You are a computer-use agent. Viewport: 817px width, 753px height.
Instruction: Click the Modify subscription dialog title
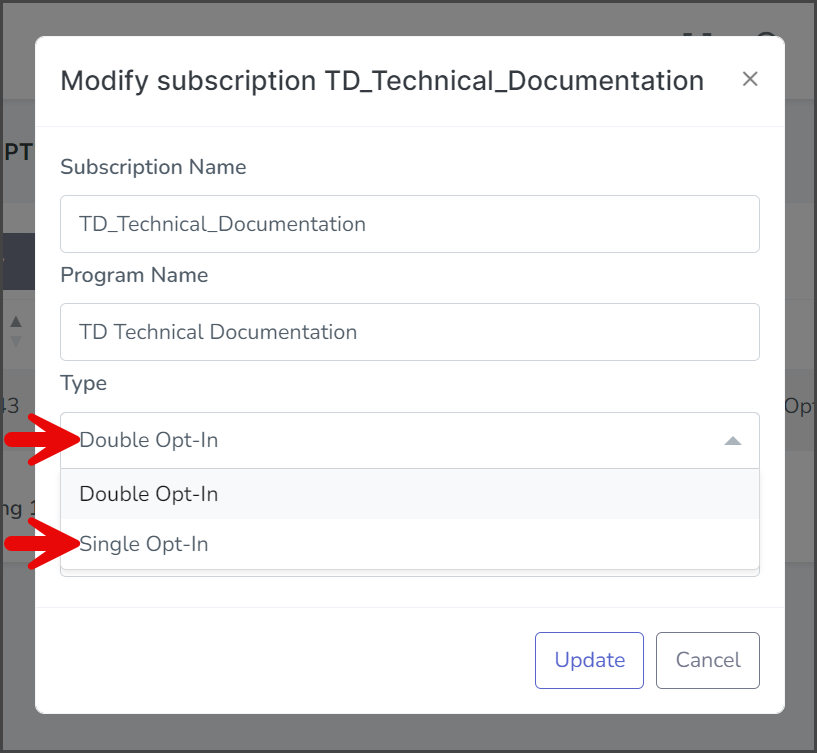382,81
